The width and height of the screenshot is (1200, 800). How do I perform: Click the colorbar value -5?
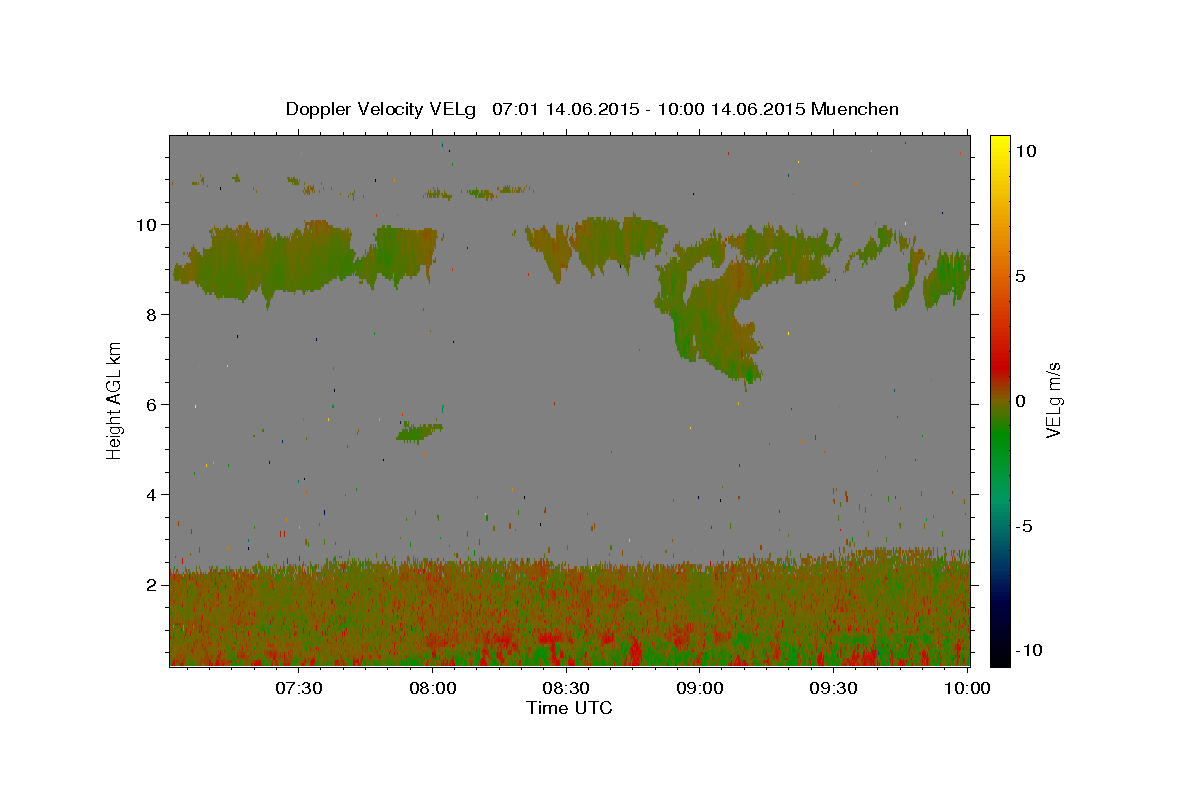tap(1024, 526)
